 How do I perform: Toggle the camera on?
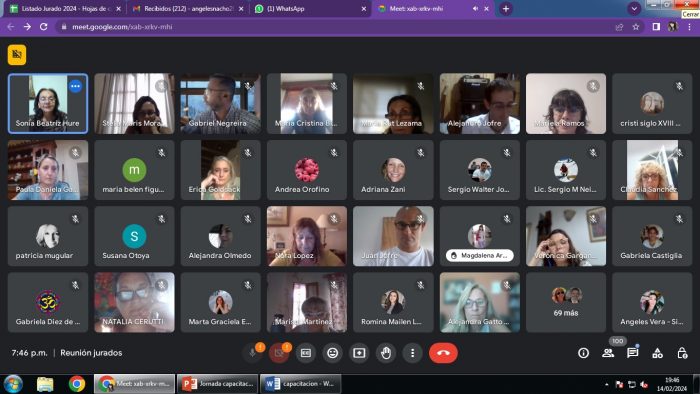(279, 353)
